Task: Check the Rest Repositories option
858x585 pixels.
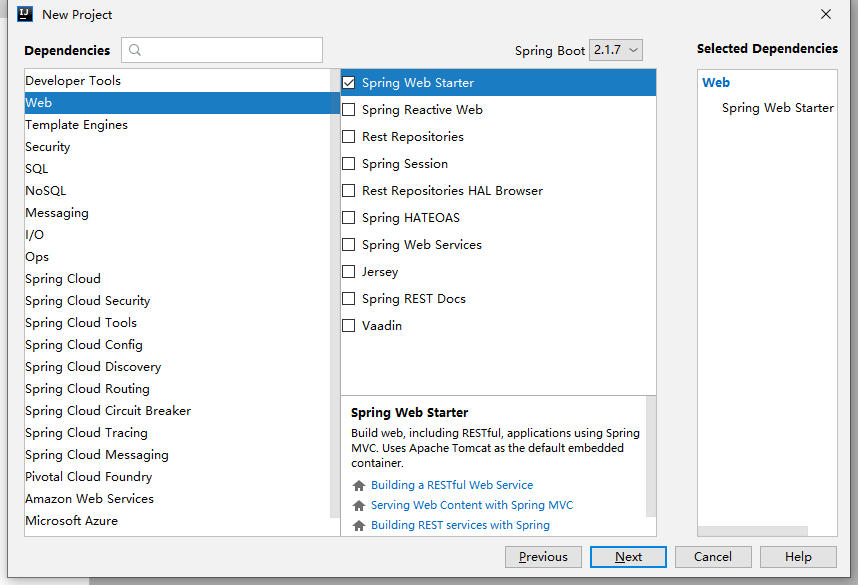Action: point(349,136)
